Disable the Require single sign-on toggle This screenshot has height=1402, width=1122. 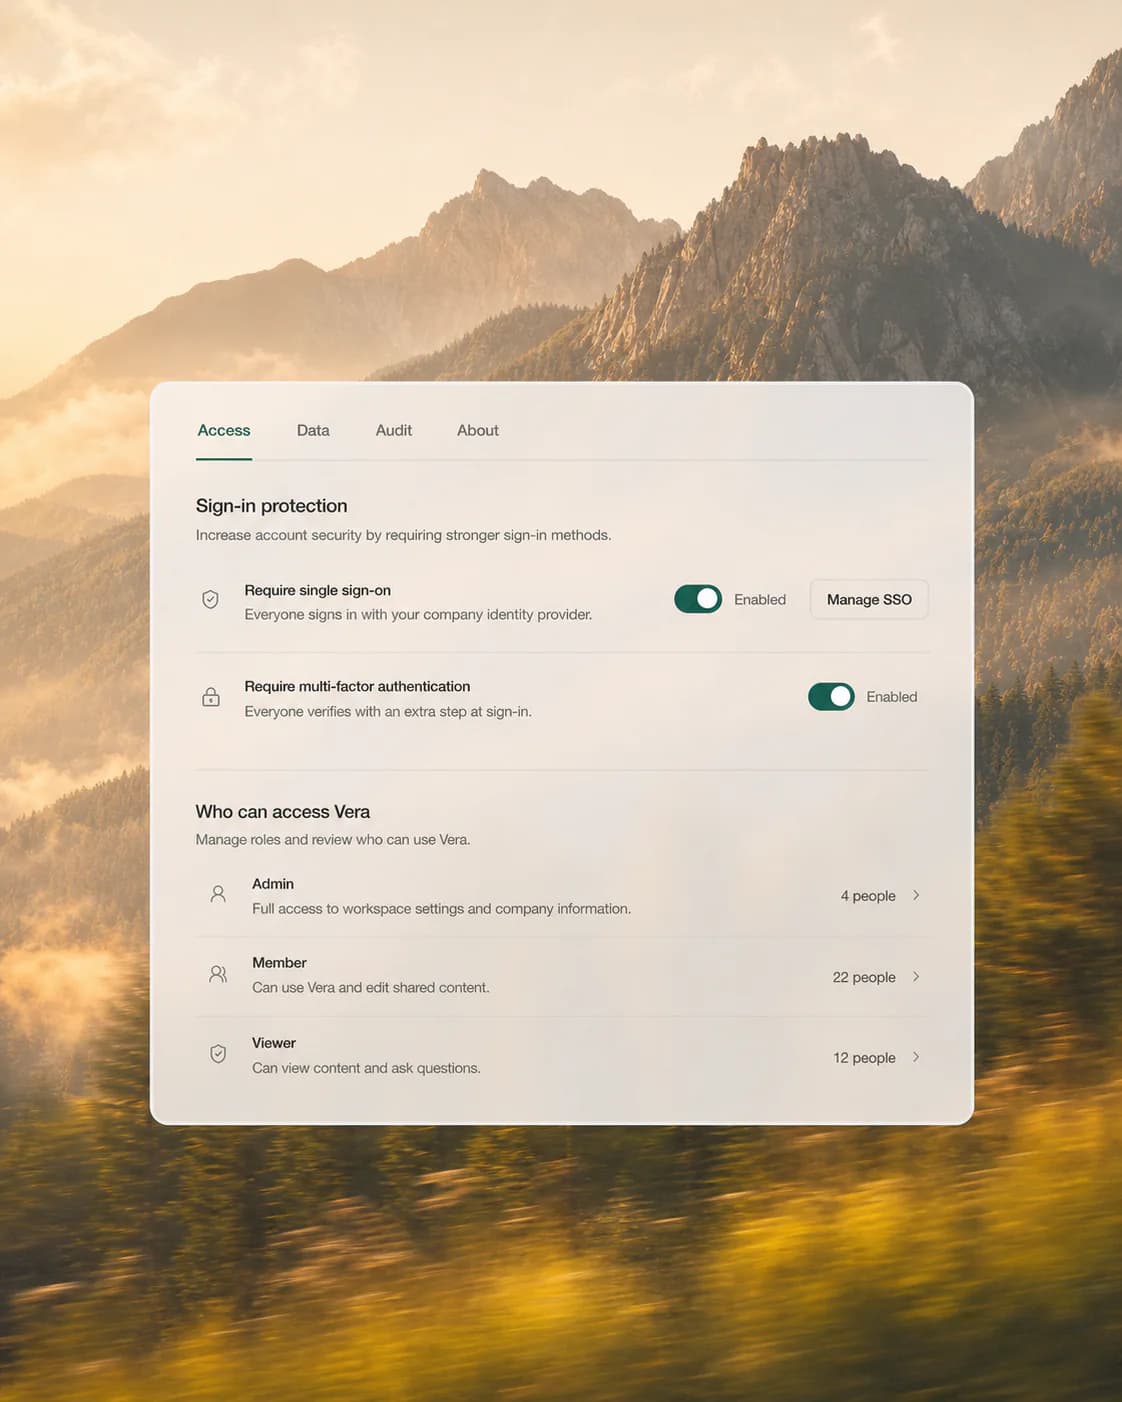coord(698,599)
